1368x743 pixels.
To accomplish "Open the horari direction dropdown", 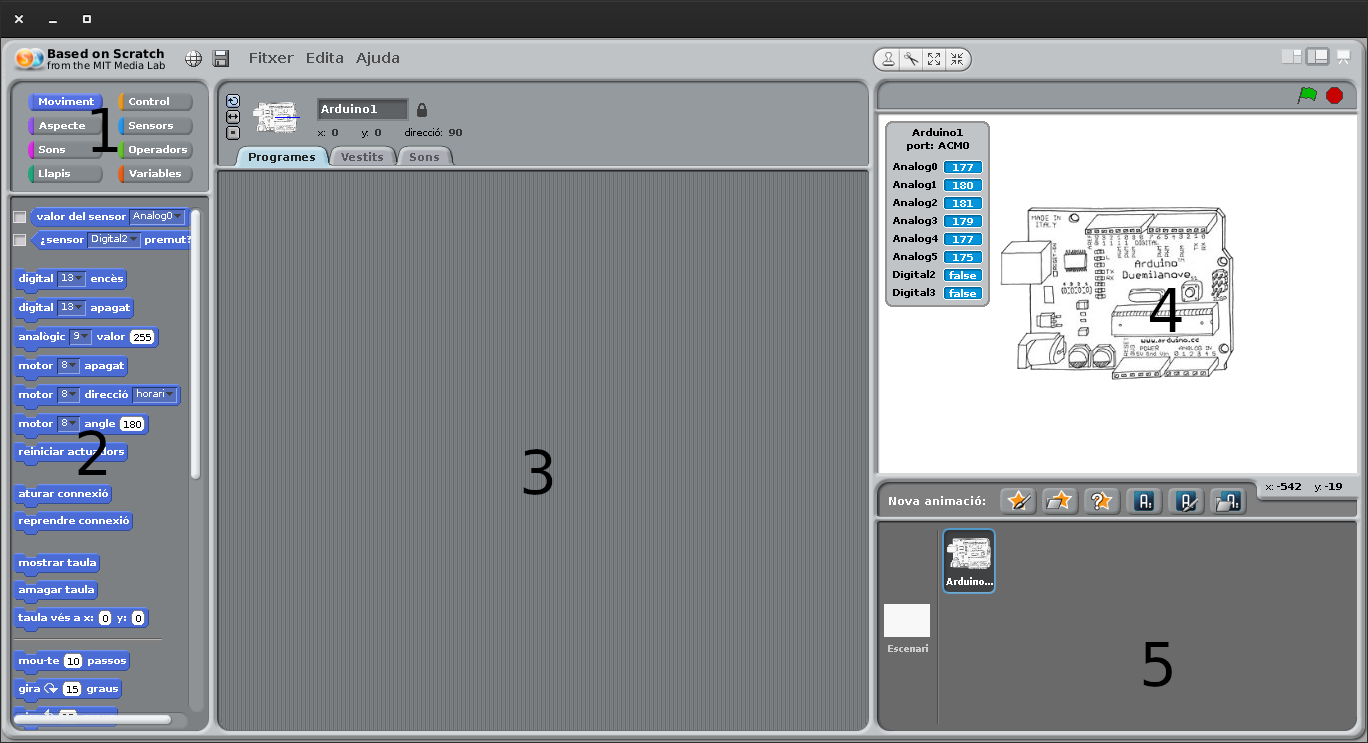I will coord(155,394).
